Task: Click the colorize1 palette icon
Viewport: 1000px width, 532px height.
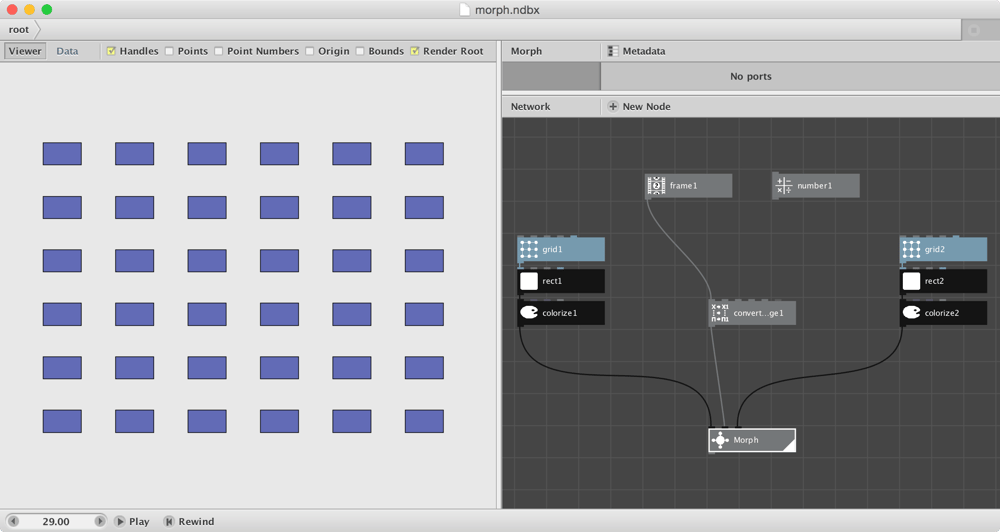Action: click(529, 313)
